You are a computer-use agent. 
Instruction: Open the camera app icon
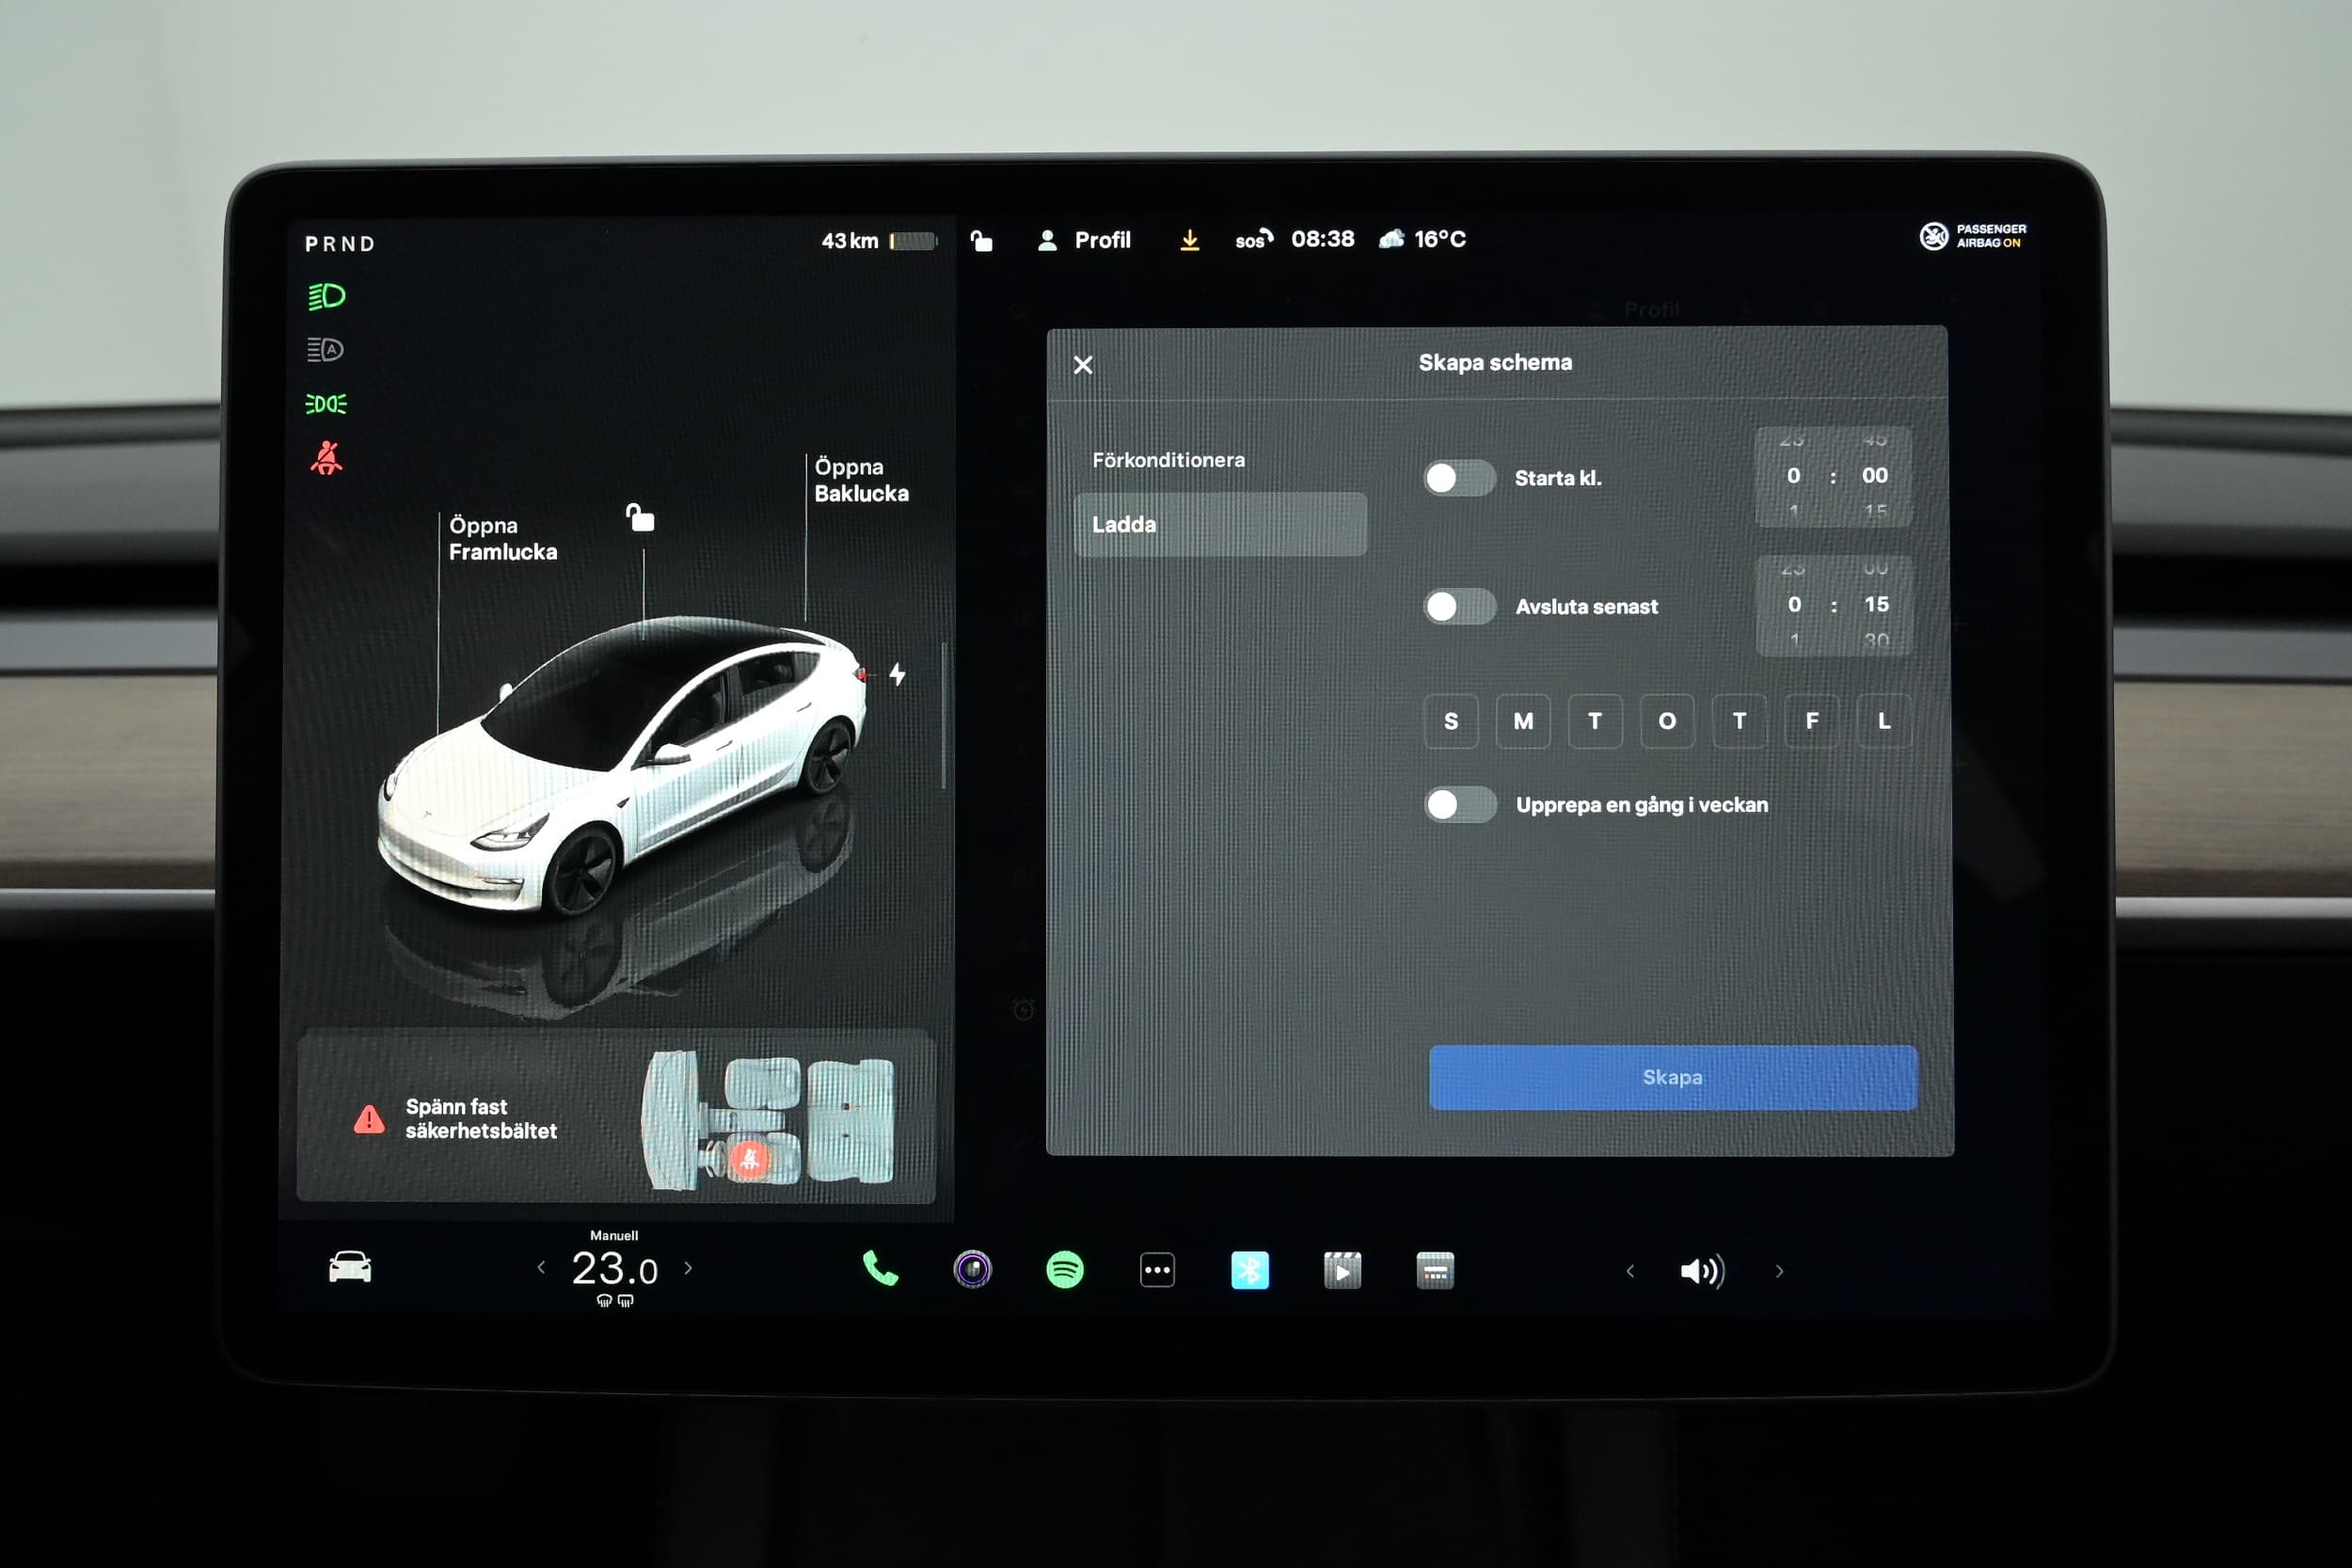coord(972,1270)
